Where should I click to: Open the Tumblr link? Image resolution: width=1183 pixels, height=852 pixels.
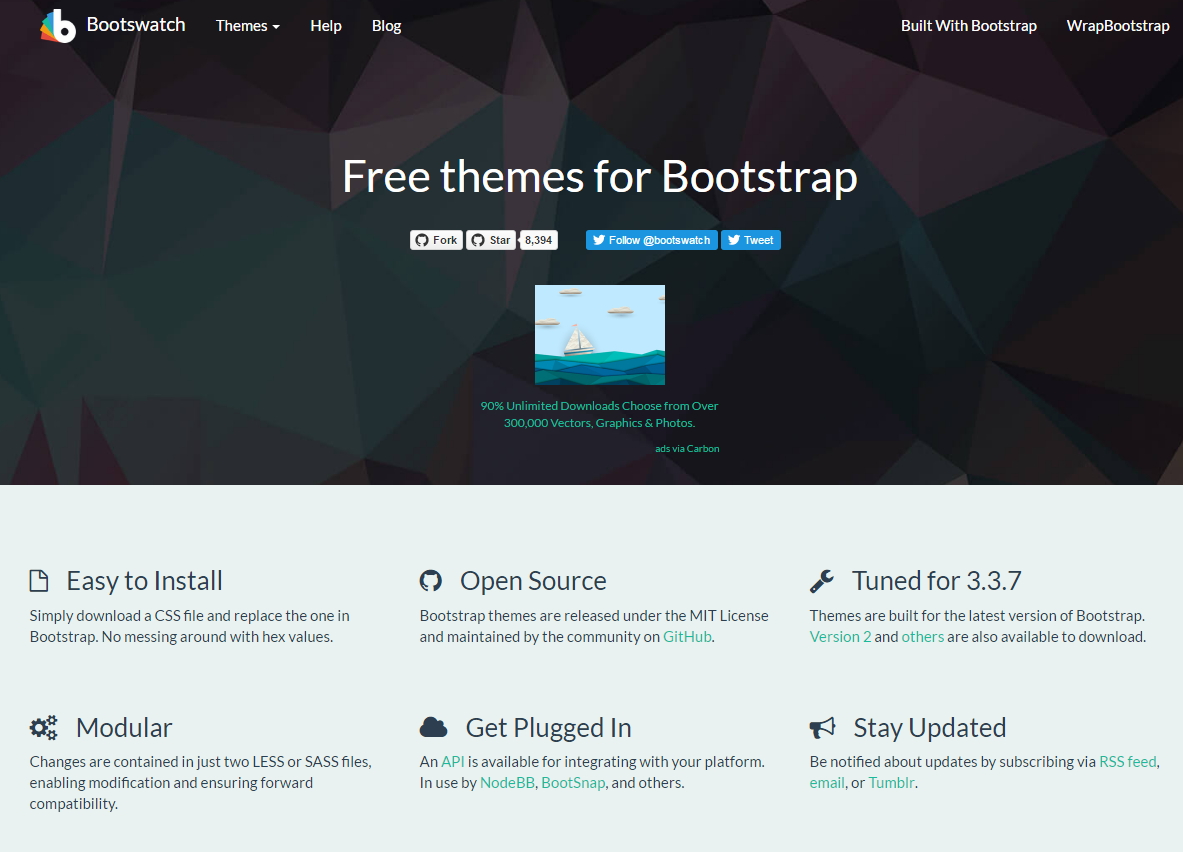892,783
